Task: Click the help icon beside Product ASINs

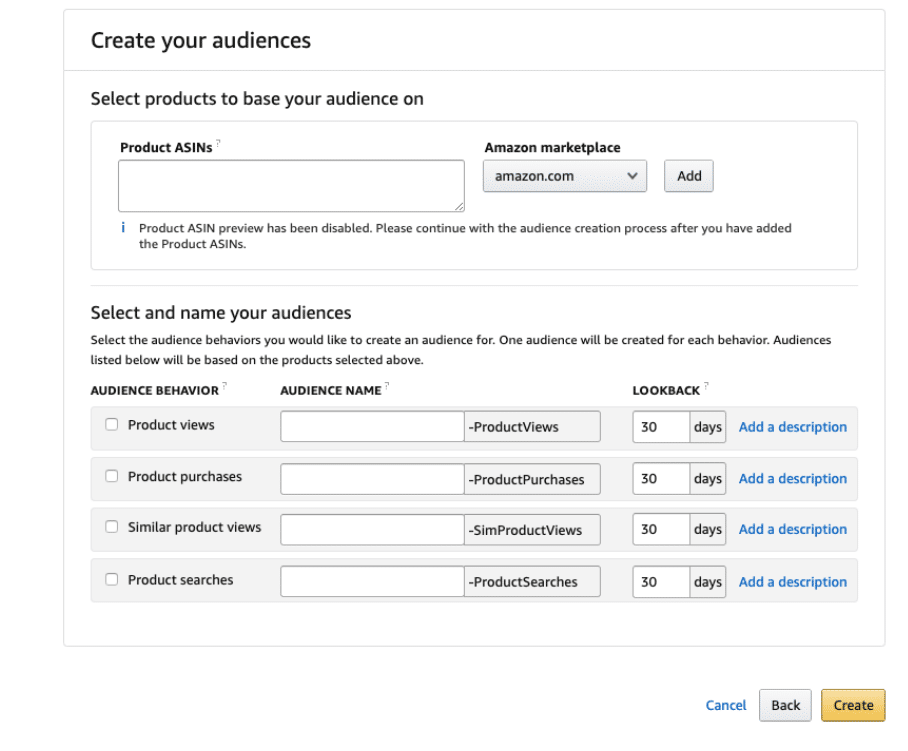Action: point(218,142)
